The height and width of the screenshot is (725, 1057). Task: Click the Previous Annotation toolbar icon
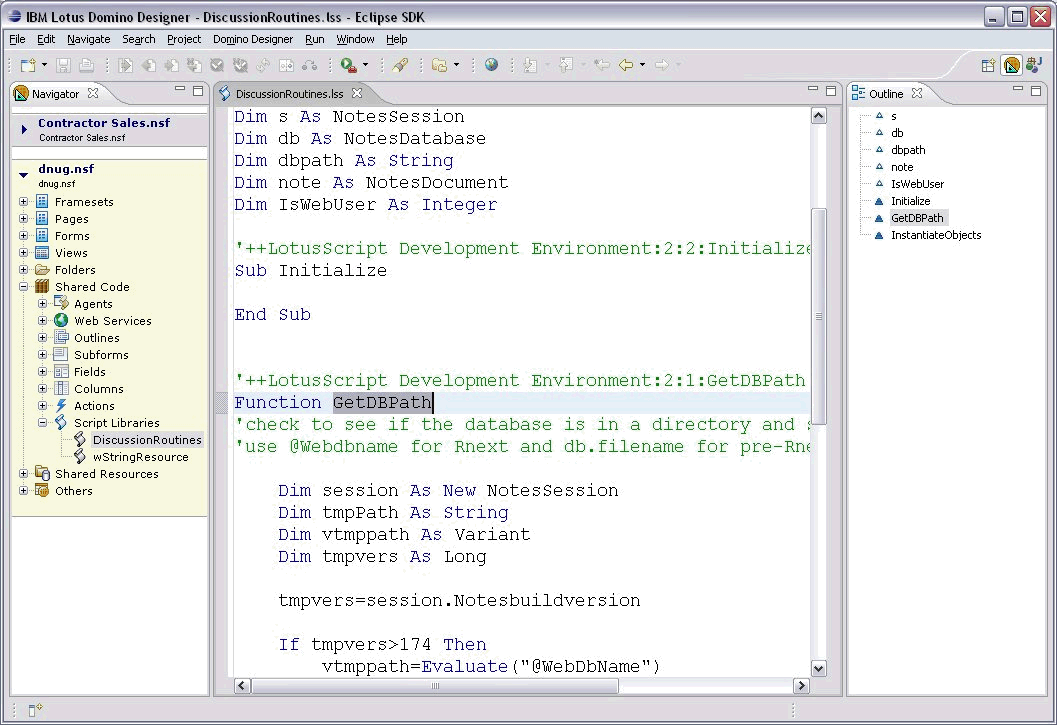click(566, 65)
